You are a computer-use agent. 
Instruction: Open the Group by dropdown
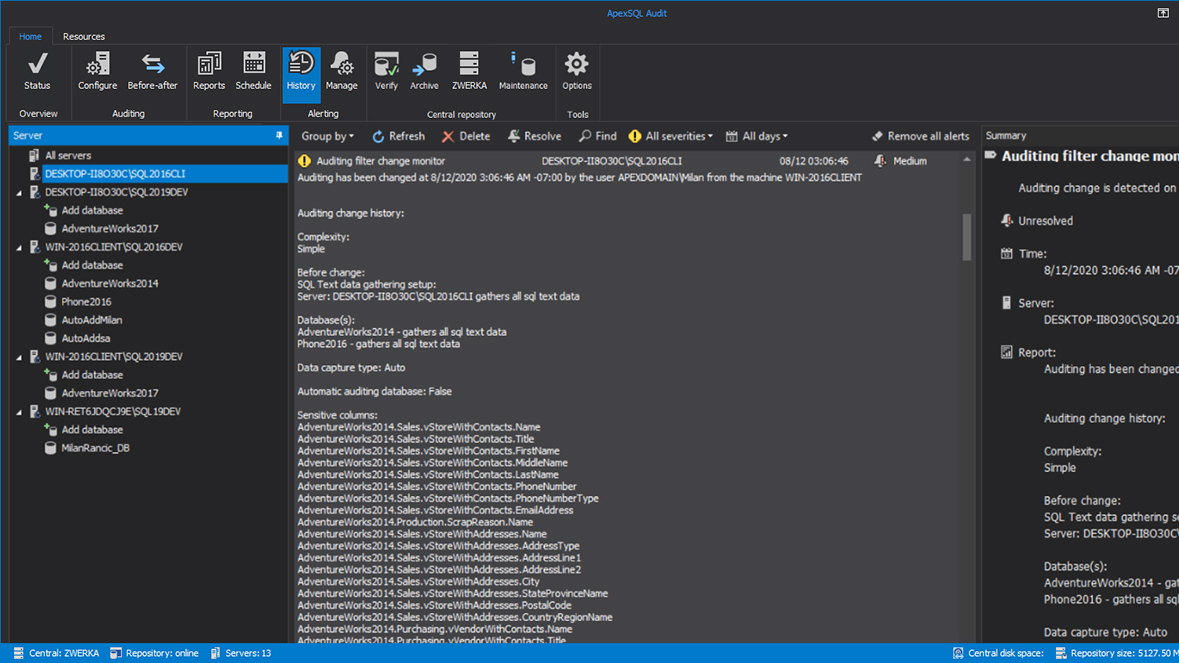[x=327, y=136]
